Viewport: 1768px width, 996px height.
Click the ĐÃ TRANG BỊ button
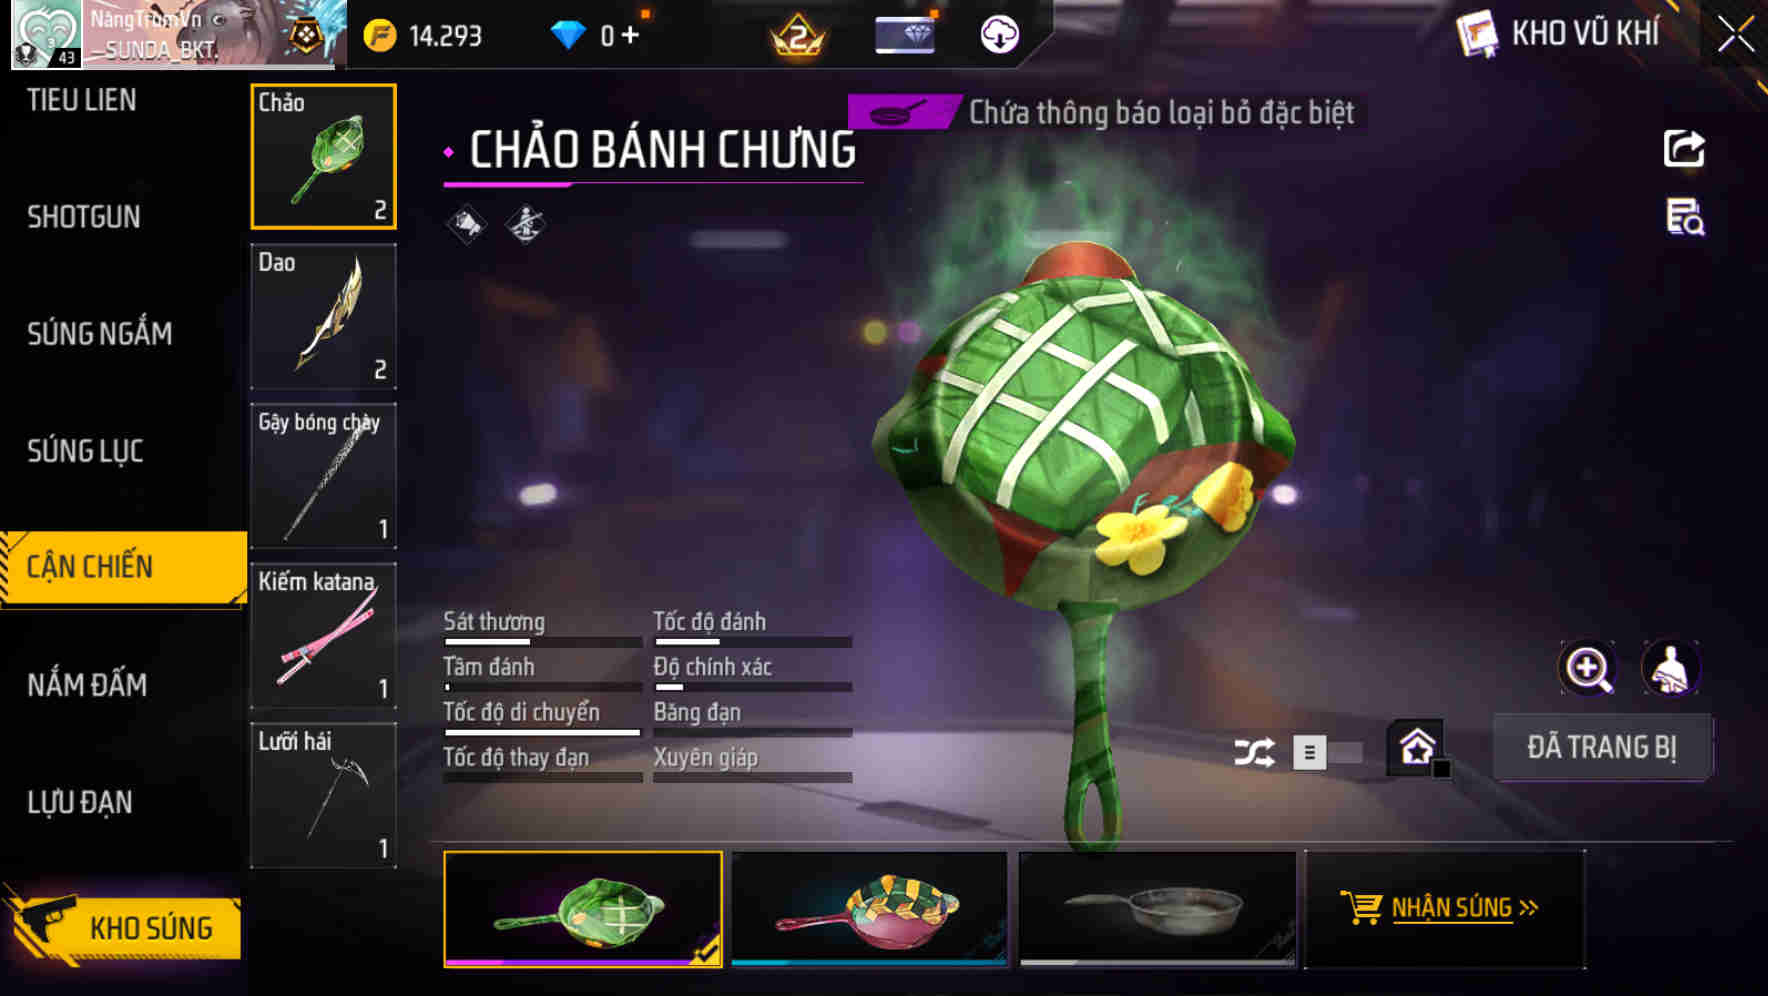tap(1602, 747)
